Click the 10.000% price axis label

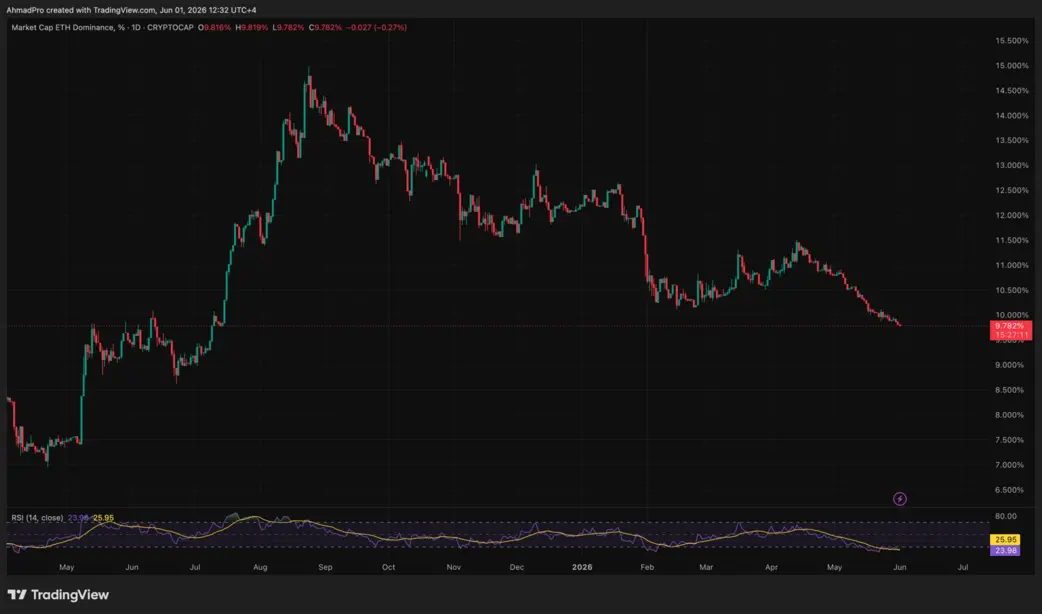click(x=1011, y=315)
